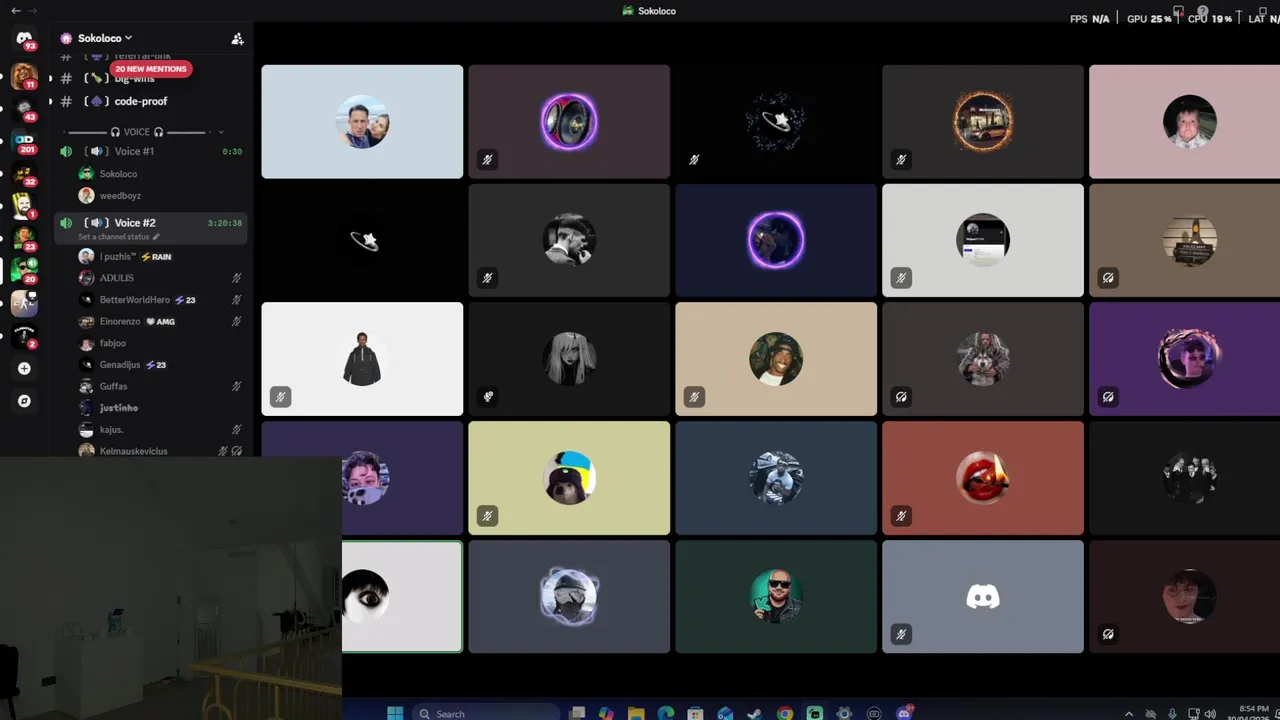Screen dimensions: 1280x720
Task: Click speaker icon beside Voice #1 channel
Action: [66, 151]
